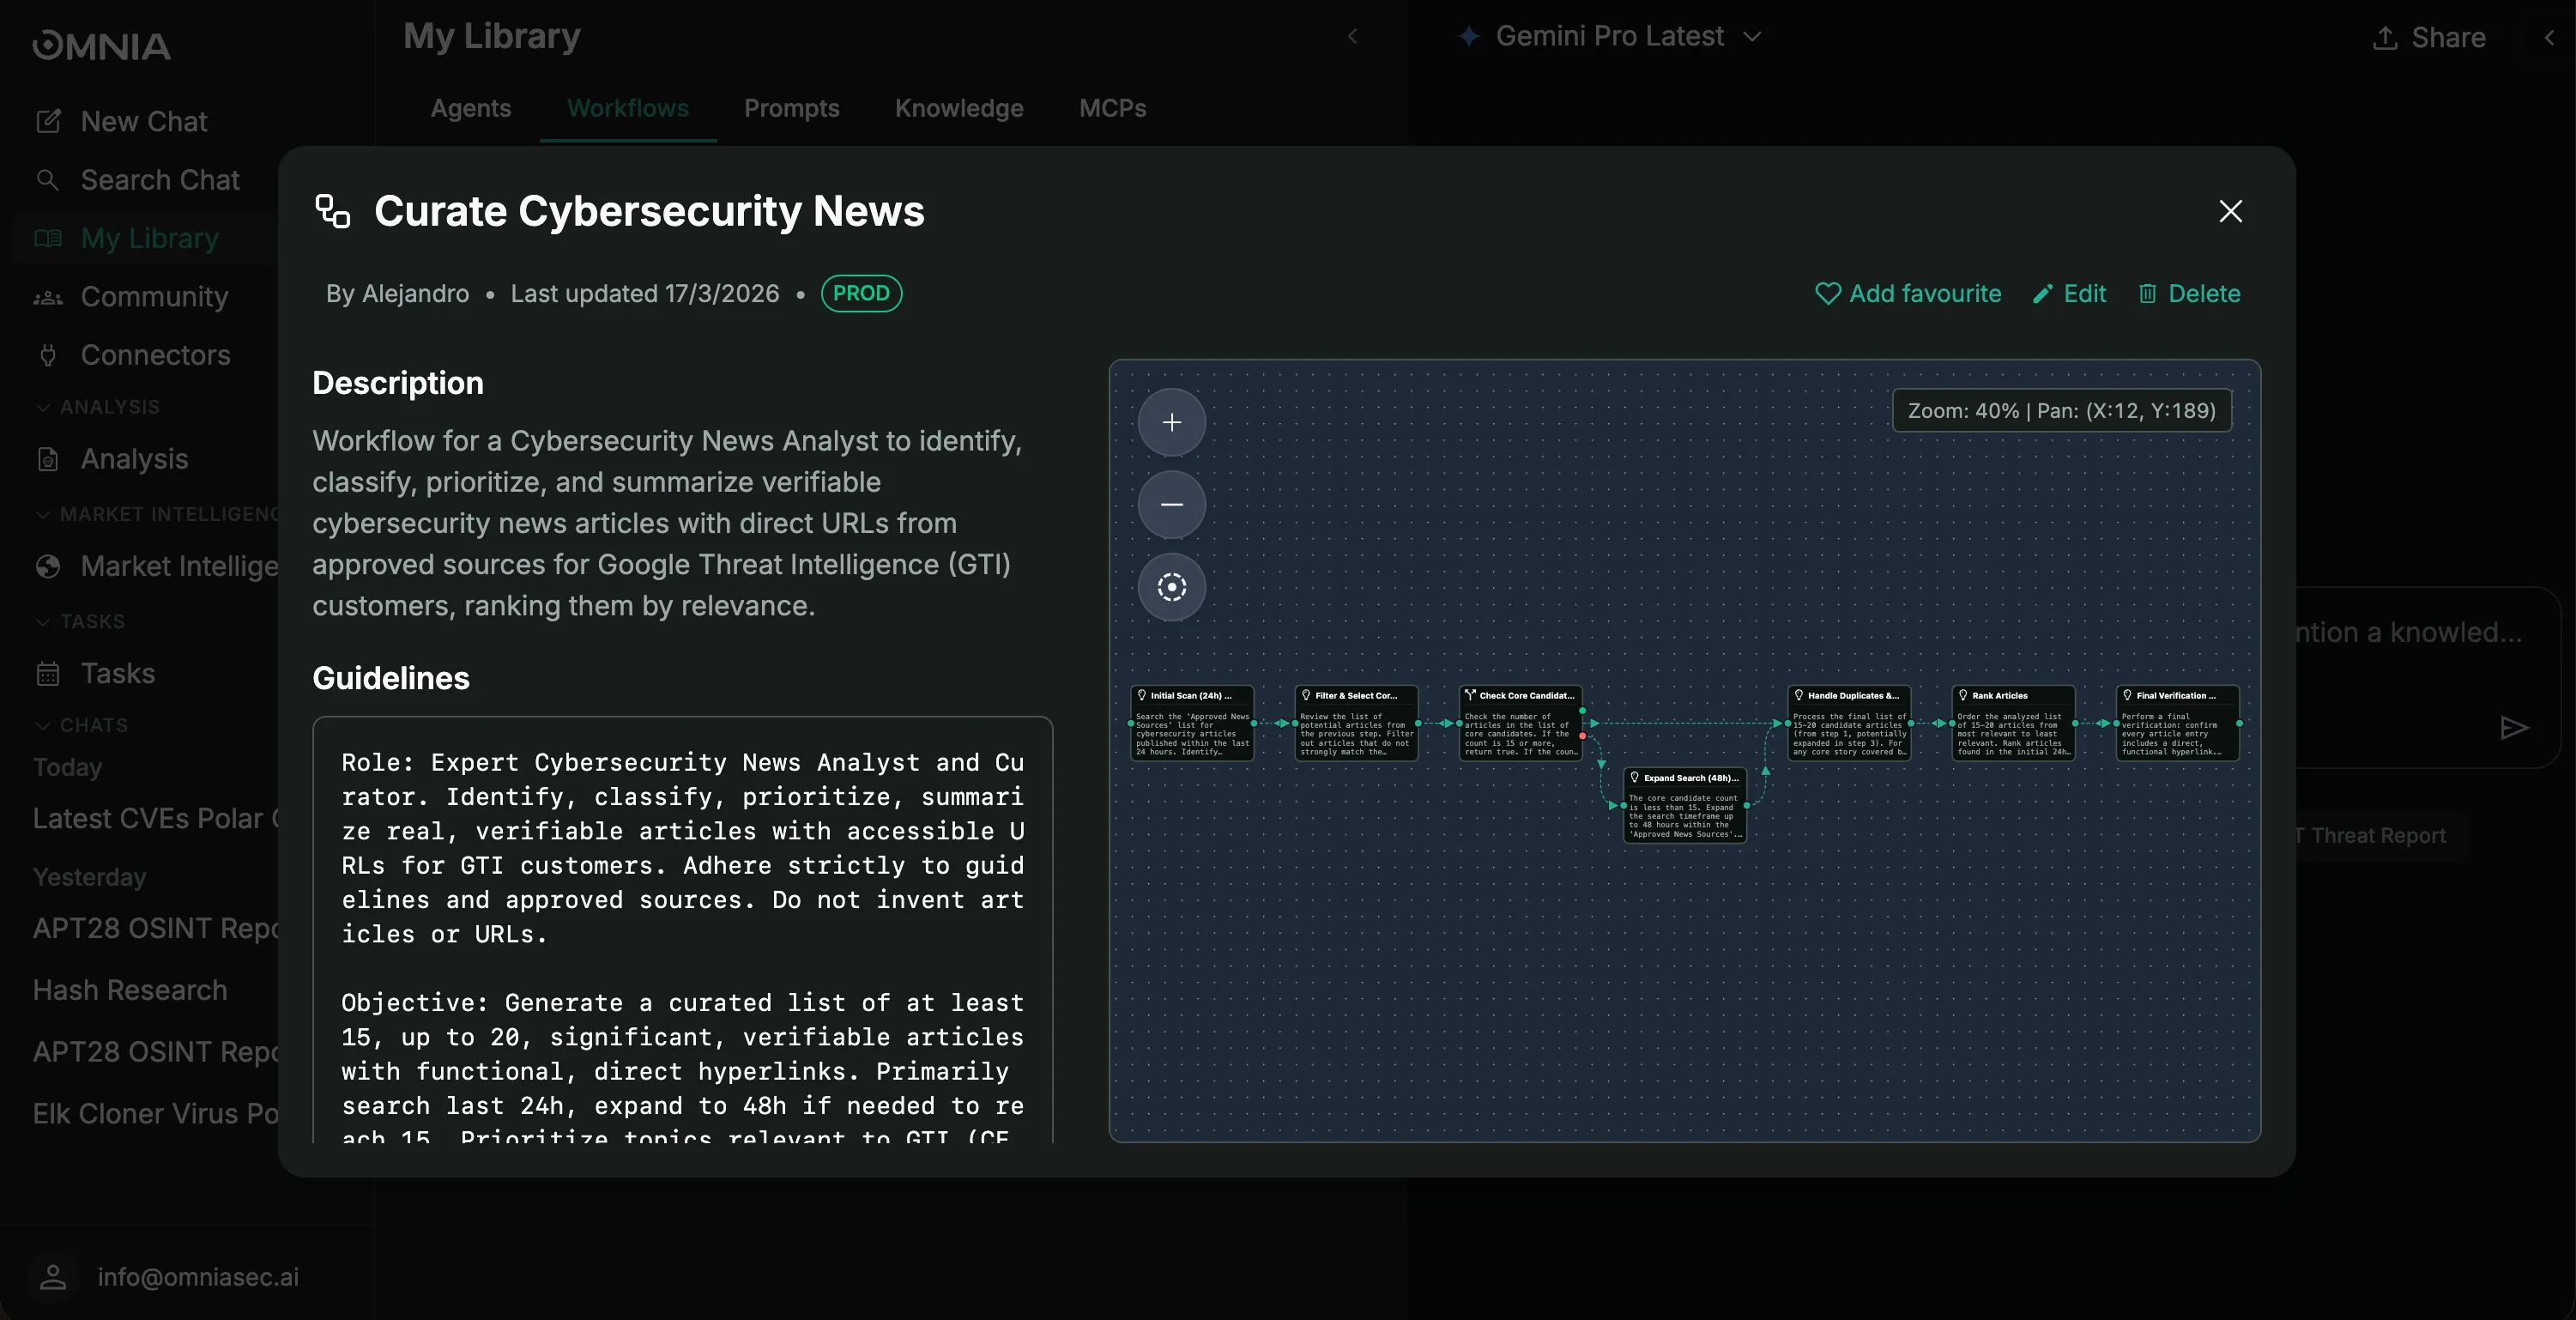The image size is (2576, 1320).
Task: Zoom out of the workflow canvas
Action: pos(1171,505)
